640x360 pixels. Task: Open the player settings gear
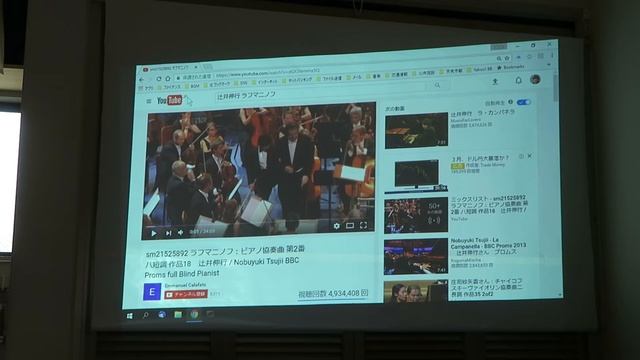click(x=336, y=226)
